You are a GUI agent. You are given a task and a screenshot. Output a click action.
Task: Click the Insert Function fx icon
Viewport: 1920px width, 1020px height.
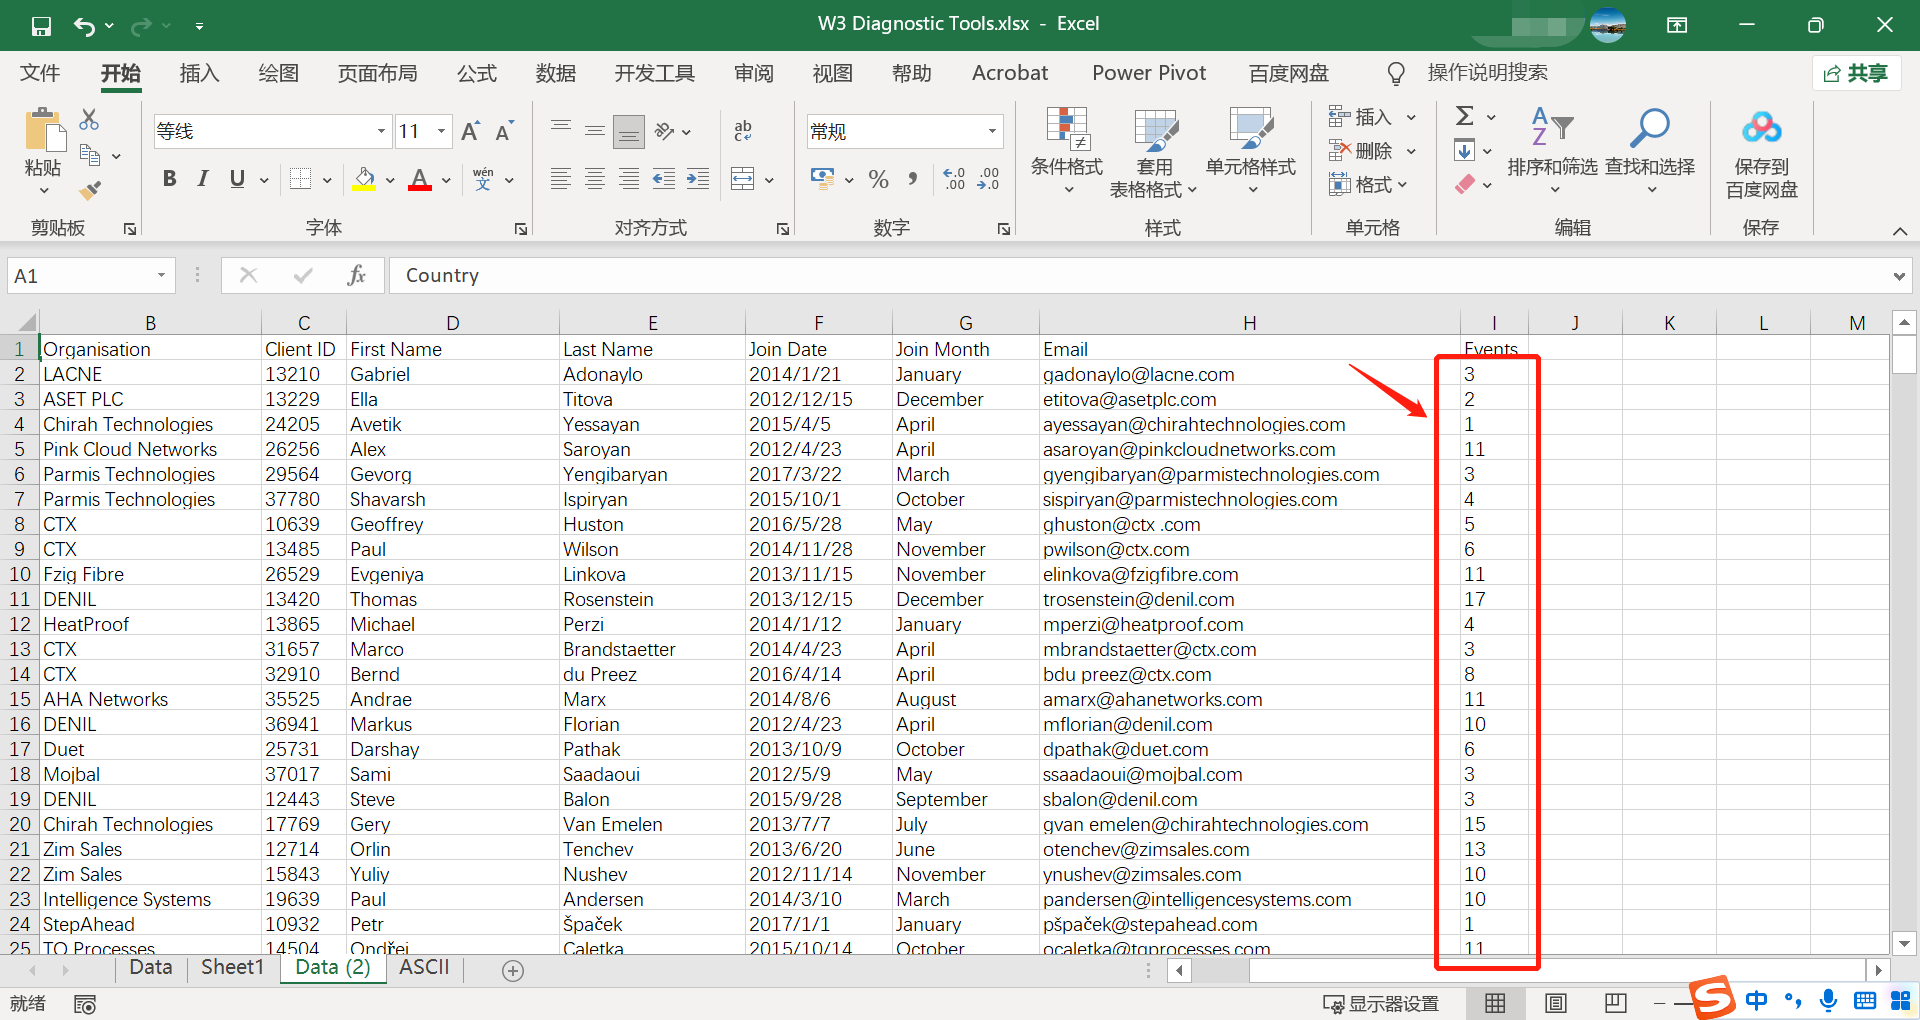pos(356,275)
